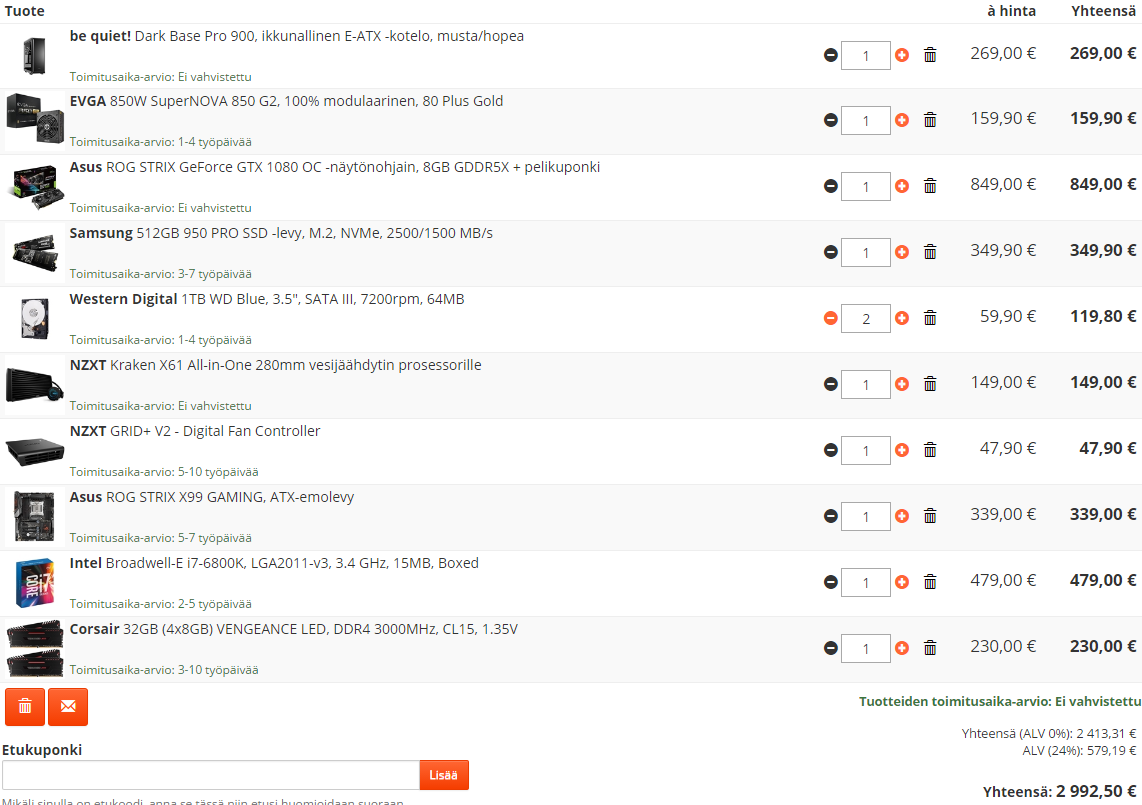Open Asus ROG STRIX GeForce GTX 1080 link
The height and width of the screenshot is (805, 1142).
[335, 167]
